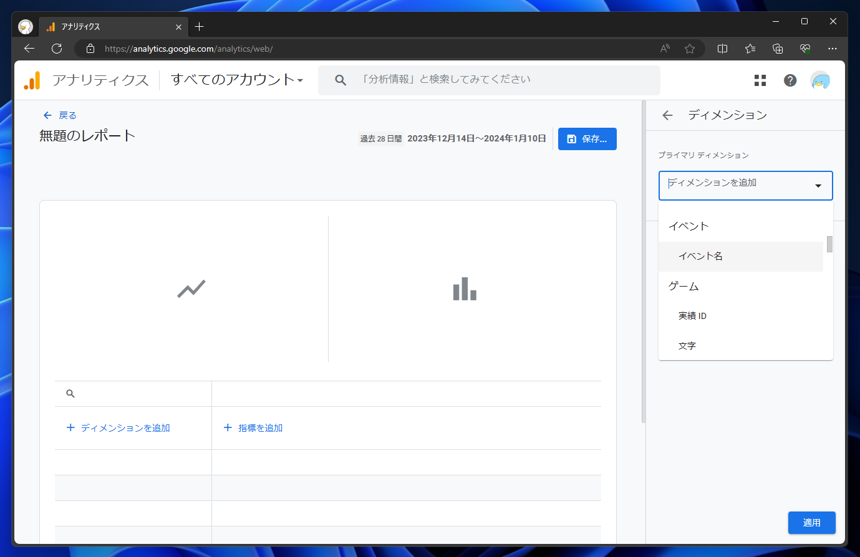
Task: Click the magnifier icon in the analytics search bar
Action: 340,80
